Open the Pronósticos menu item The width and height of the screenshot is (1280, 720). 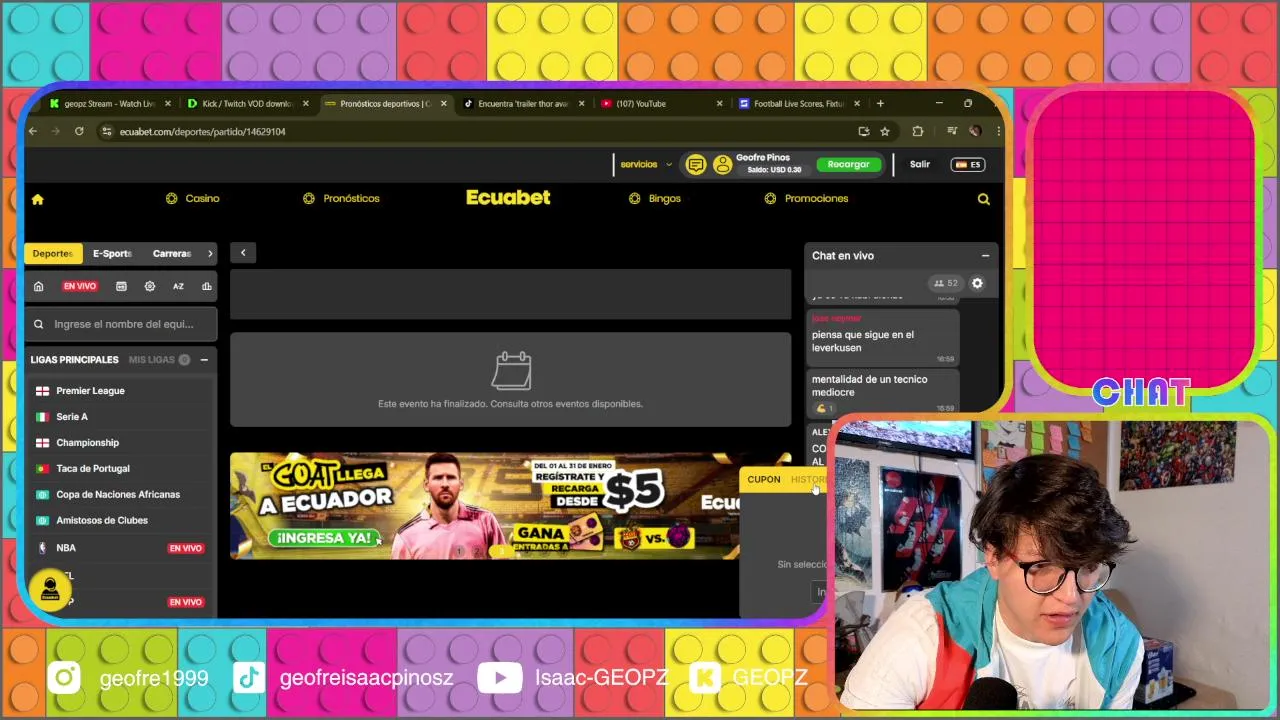341,199
